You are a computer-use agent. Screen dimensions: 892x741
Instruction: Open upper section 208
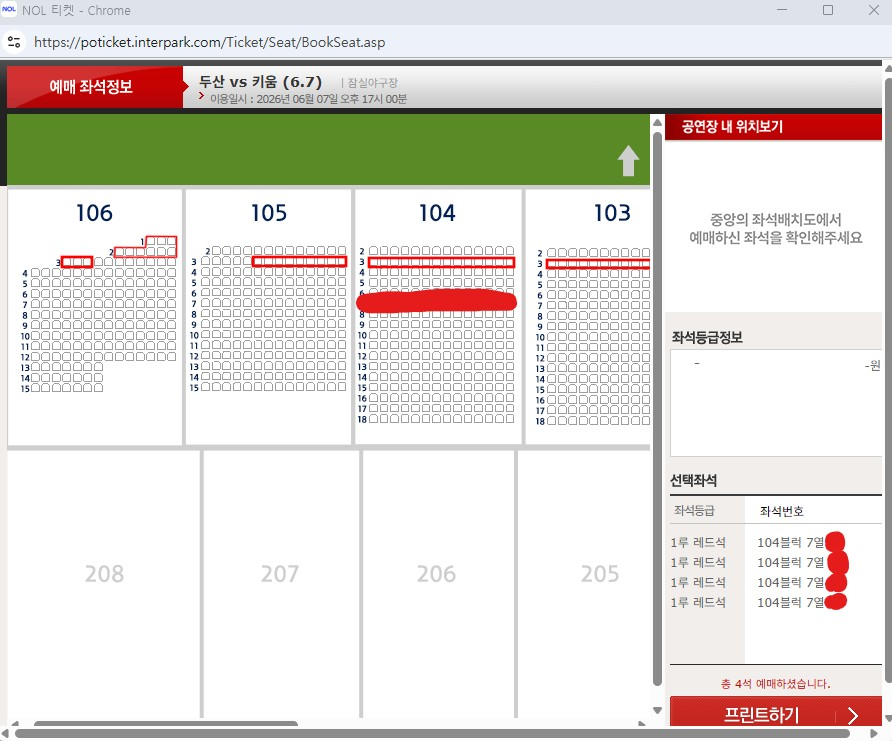(104, 574)
